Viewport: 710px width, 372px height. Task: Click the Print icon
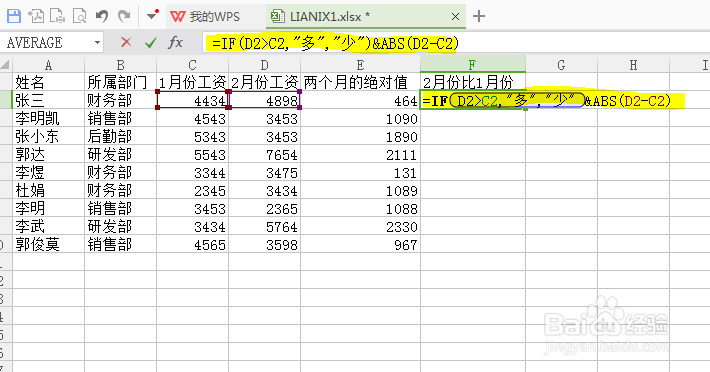click(x=58, y=16)
